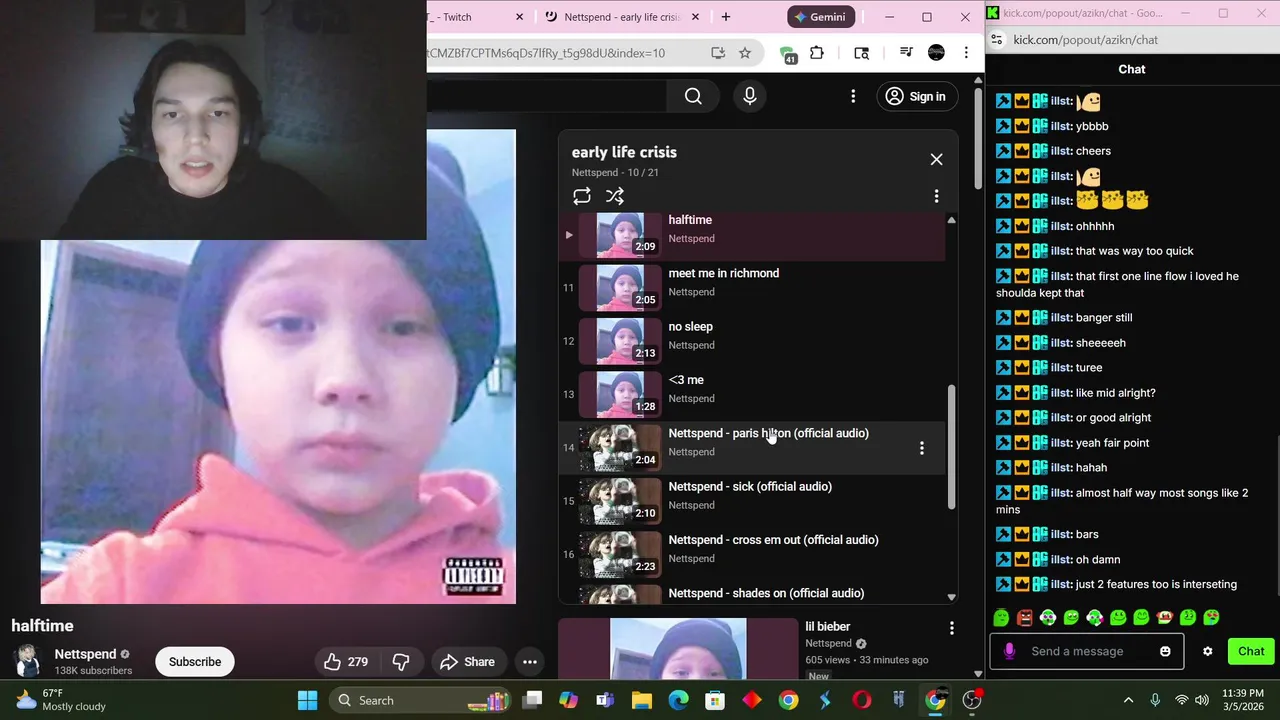
Task: Select 'no sleep' track in playlist
Action: 751,341
